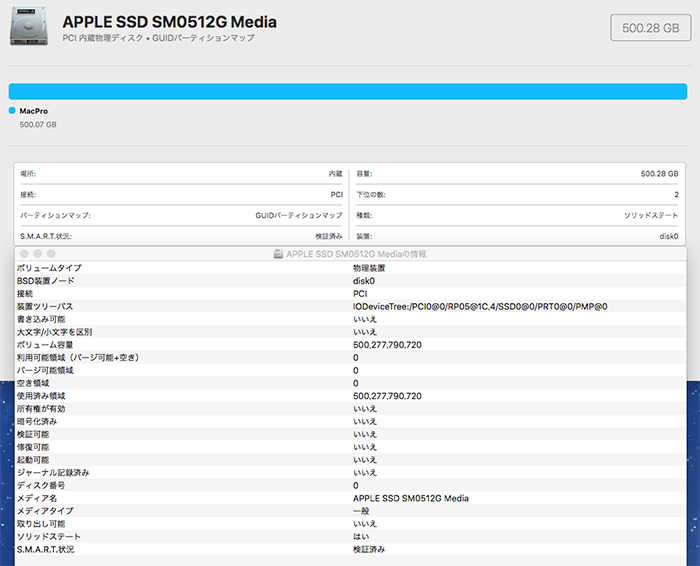
Task: Click 'いいえ' in the ジャーナル記録済み row
Action: click(x=365, y=472)
